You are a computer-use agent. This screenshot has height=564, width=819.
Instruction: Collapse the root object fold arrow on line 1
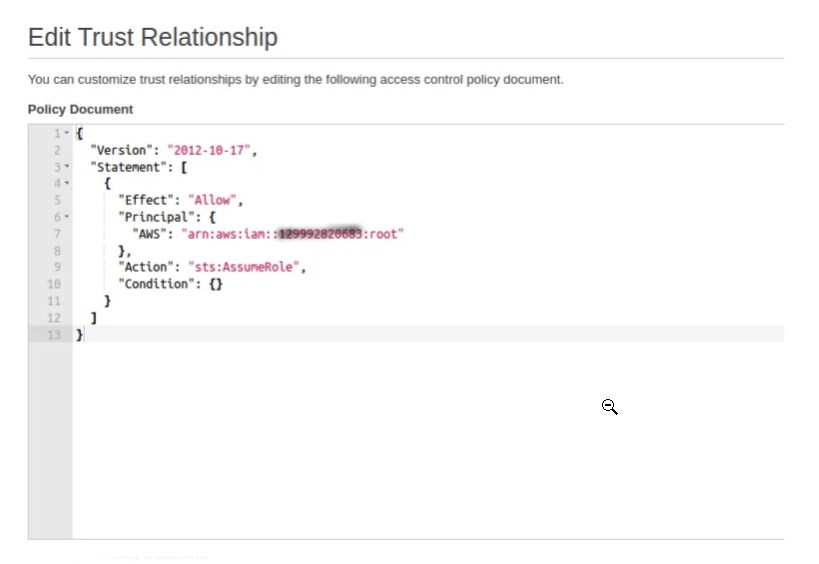67,133
